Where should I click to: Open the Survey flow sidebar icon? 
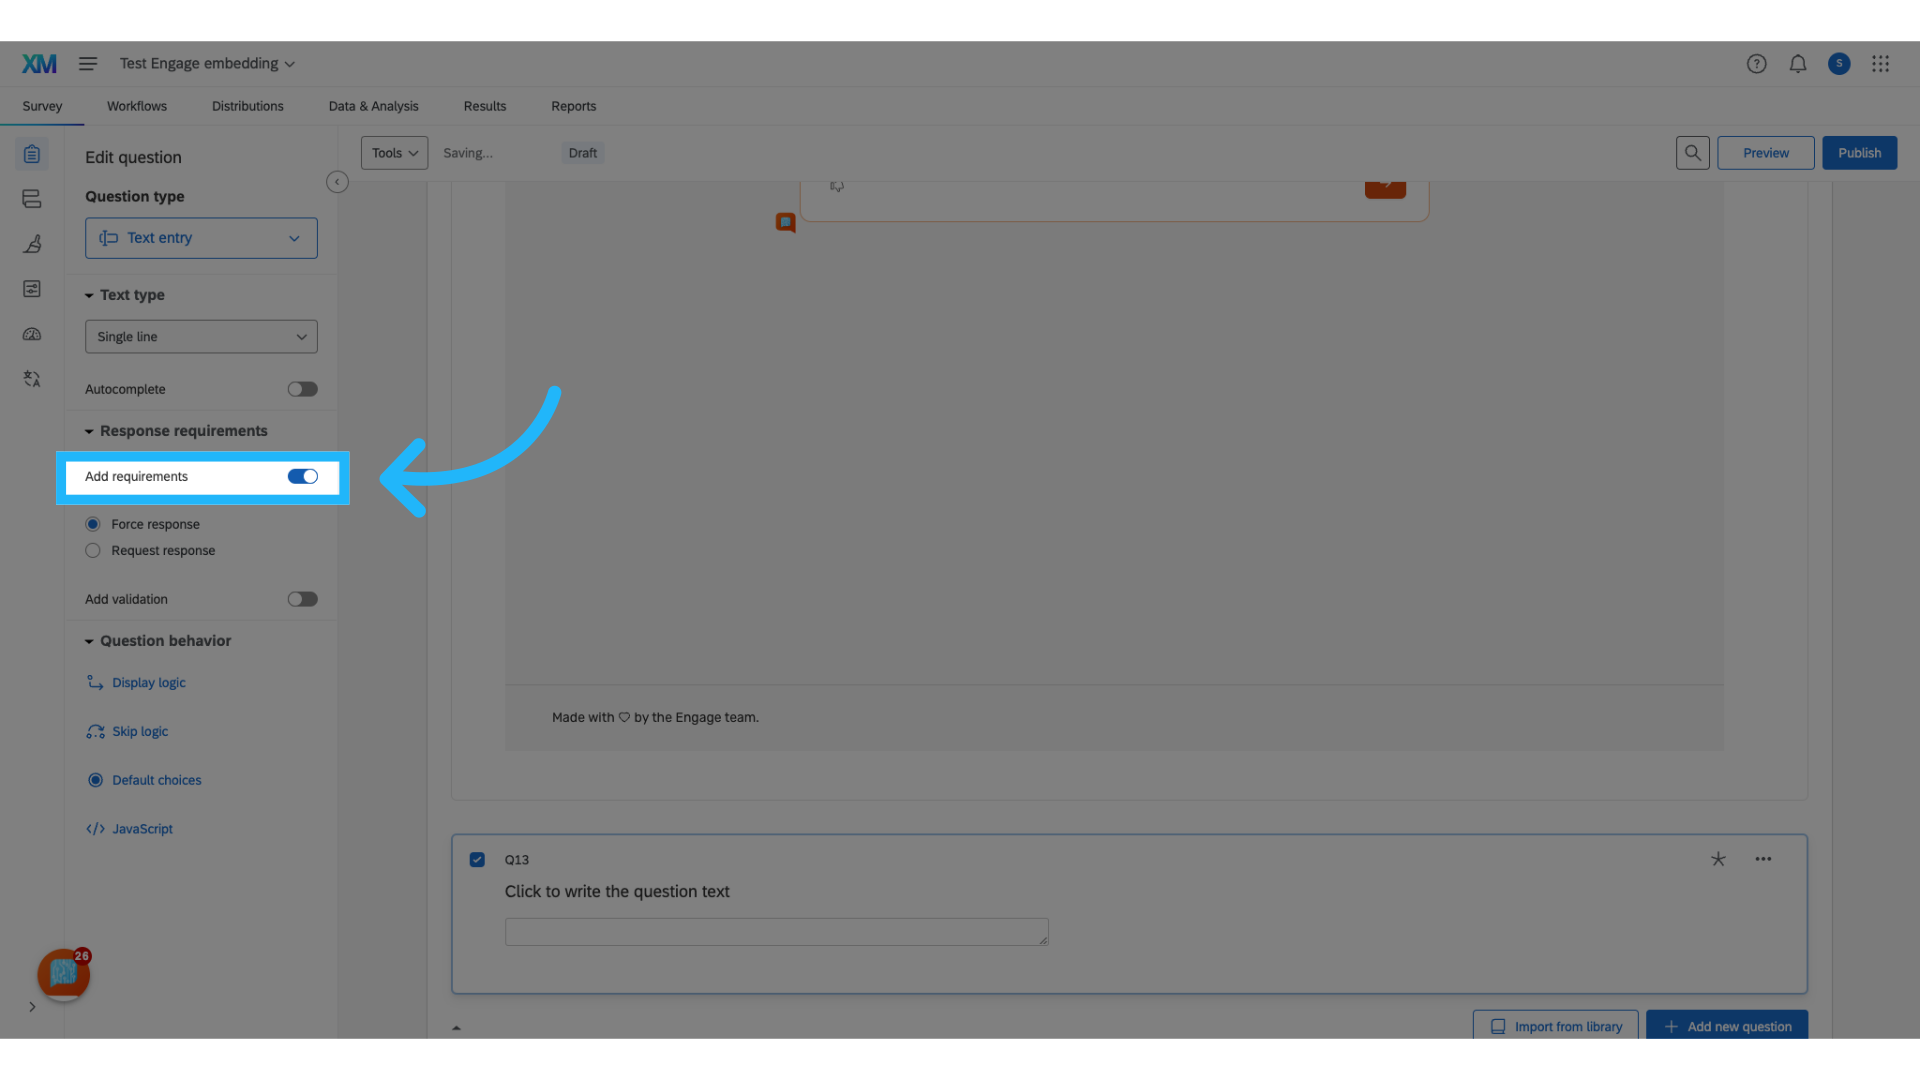point(32,199)
